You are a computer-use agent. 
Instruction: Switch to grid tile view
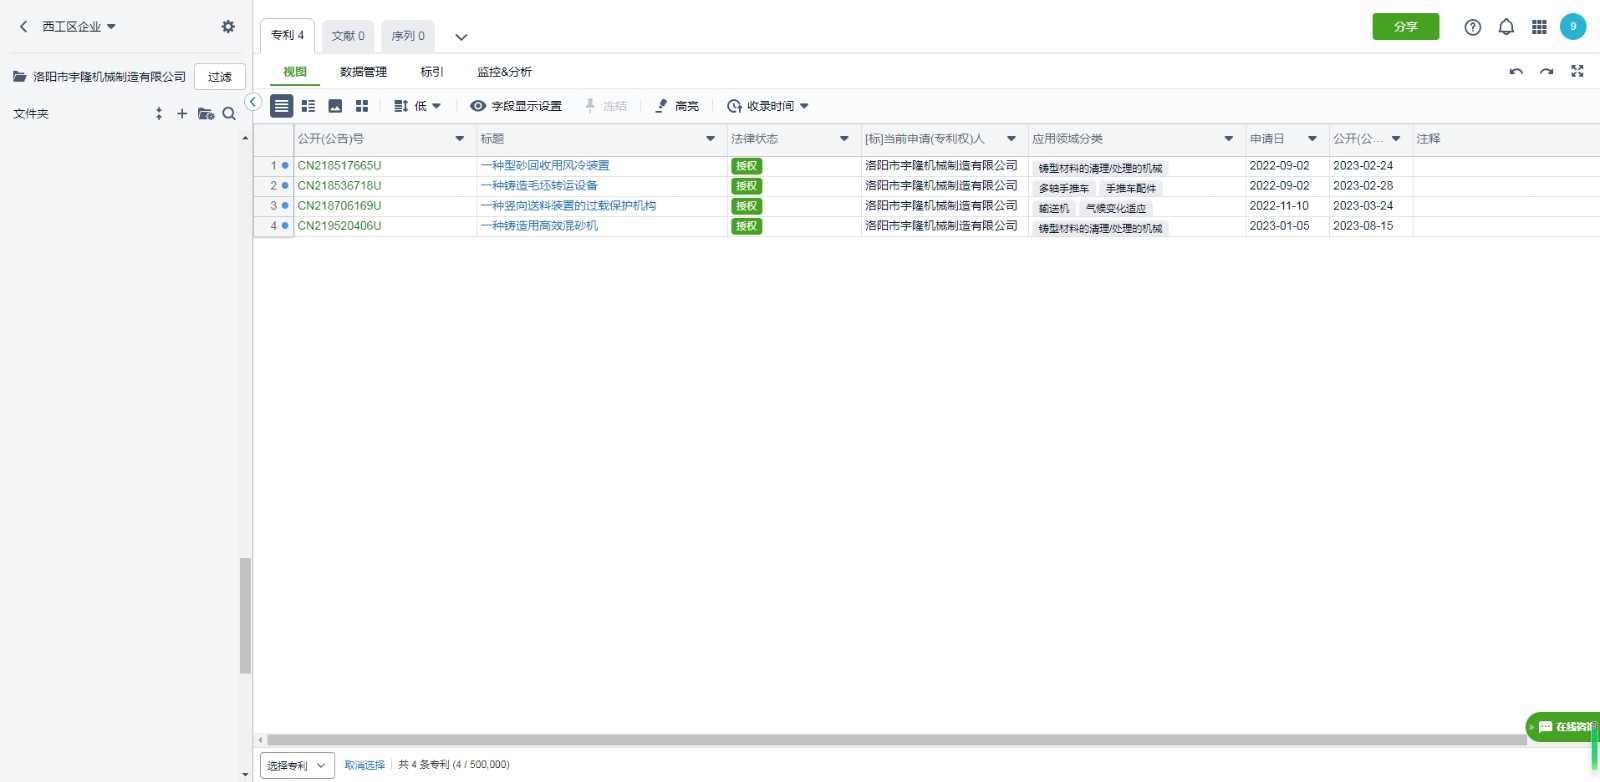(362, 106)
